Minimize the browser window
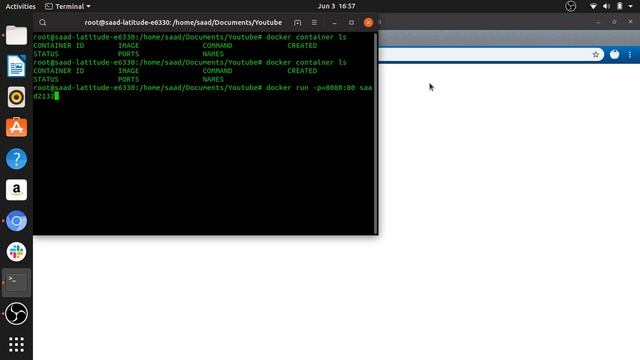 [598, 22]
